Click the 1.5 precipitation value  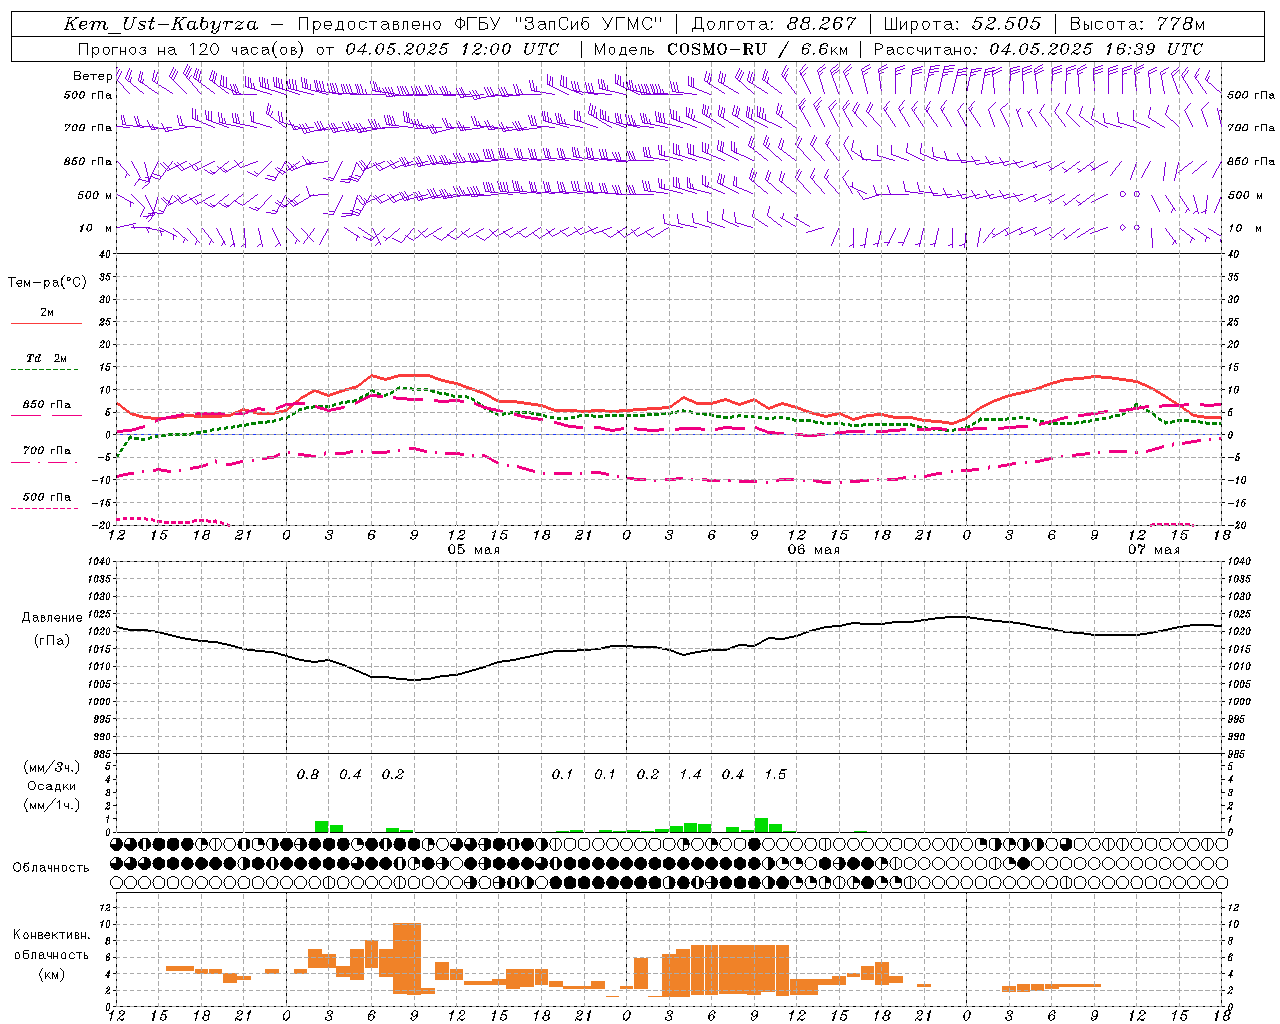pyautogui.click(x=775, y=775)
